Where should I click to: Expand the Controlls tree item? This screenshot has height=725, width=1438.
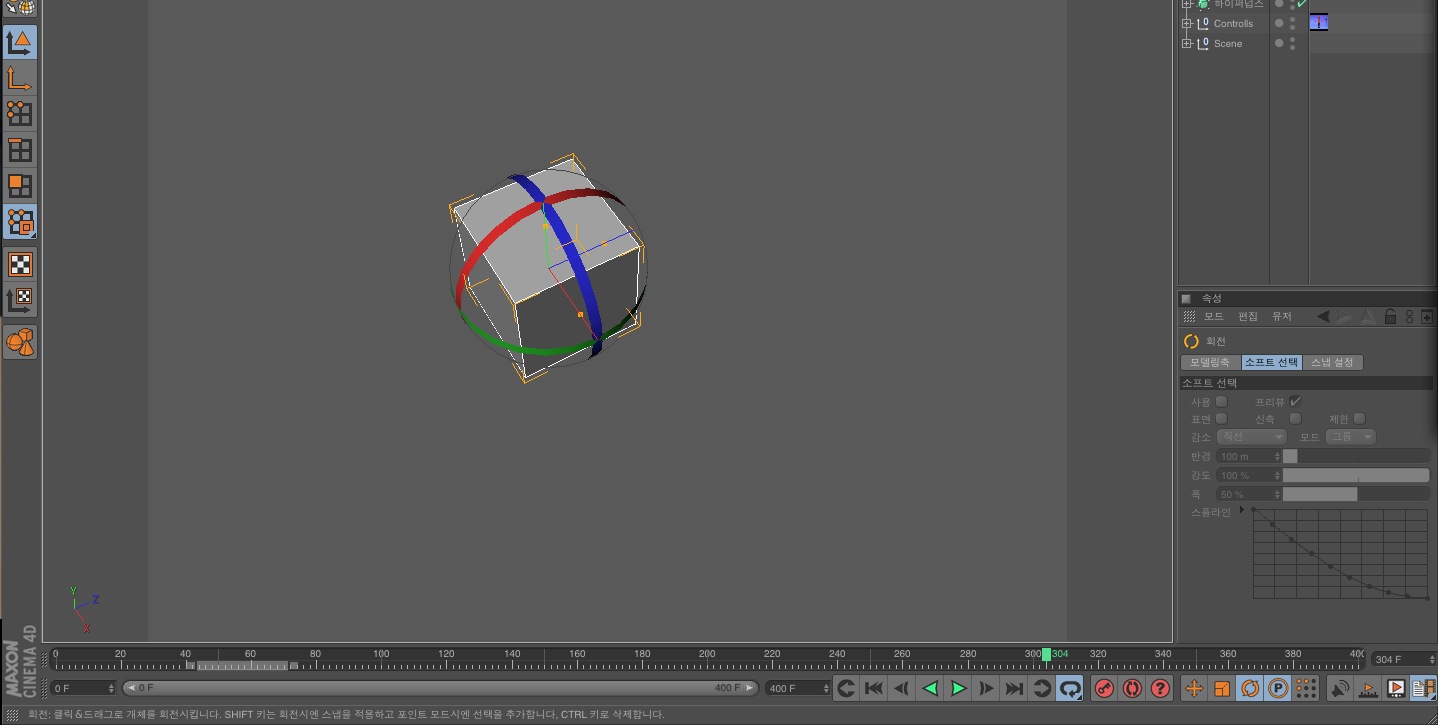click(x=1186, y=24)
